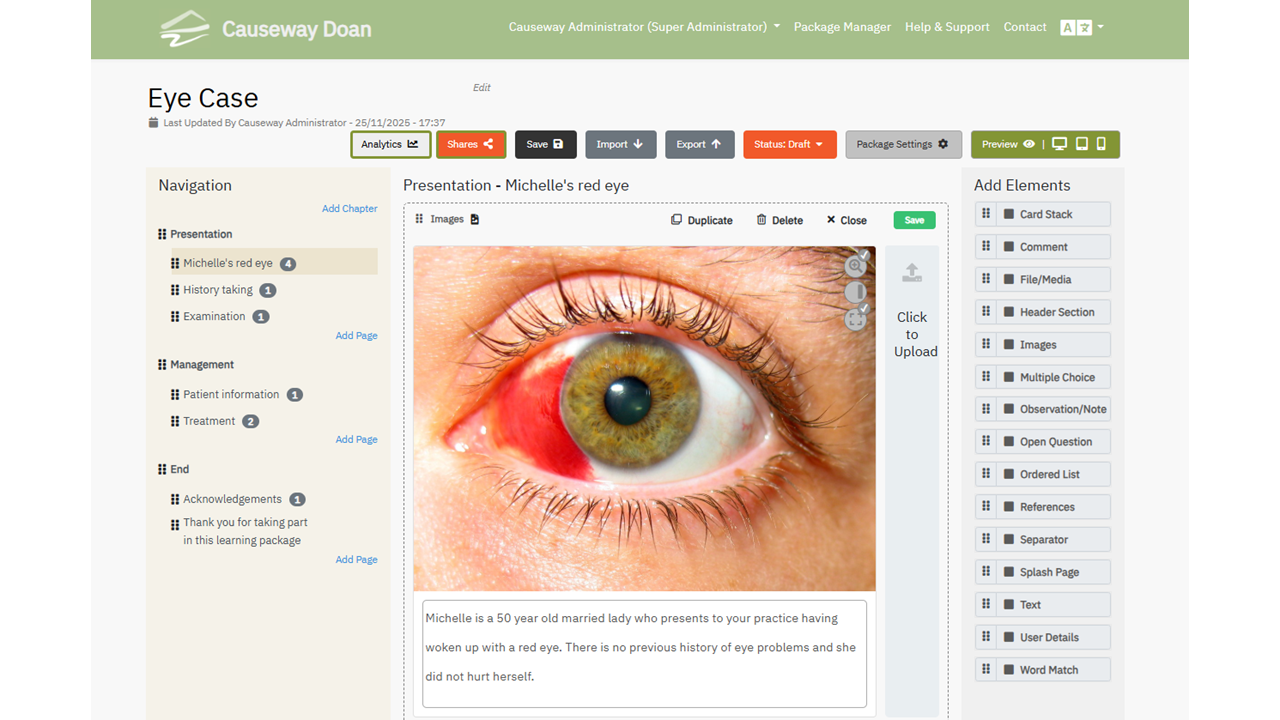Expand the Causeway Administrator account menu

click(644, 27)
